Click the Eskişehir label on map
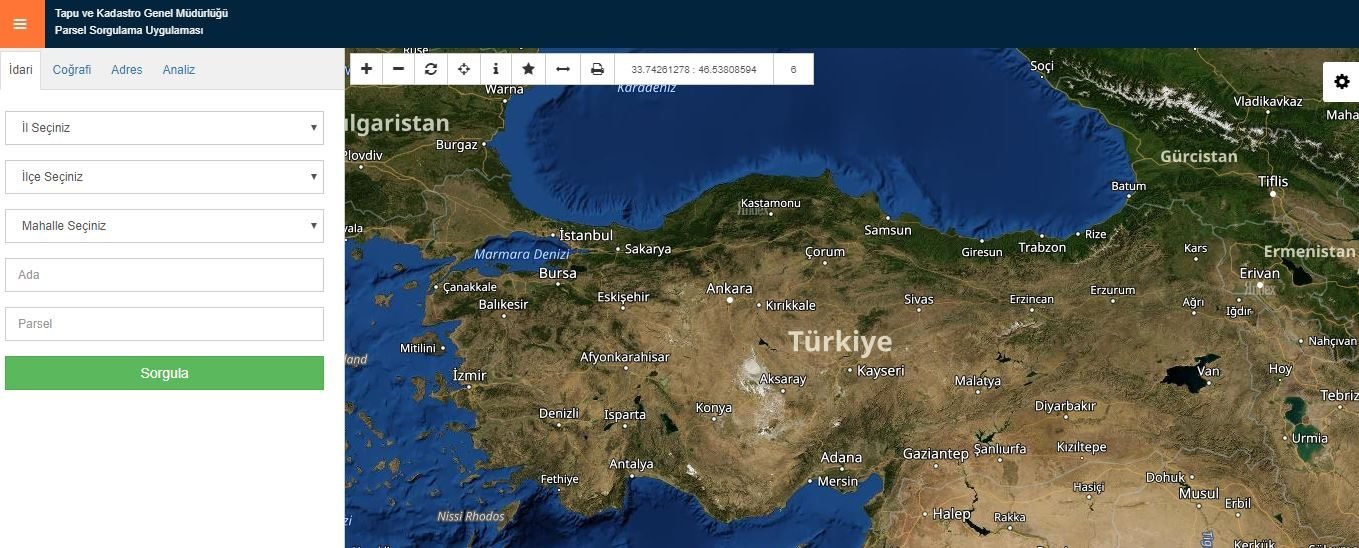 623,297
